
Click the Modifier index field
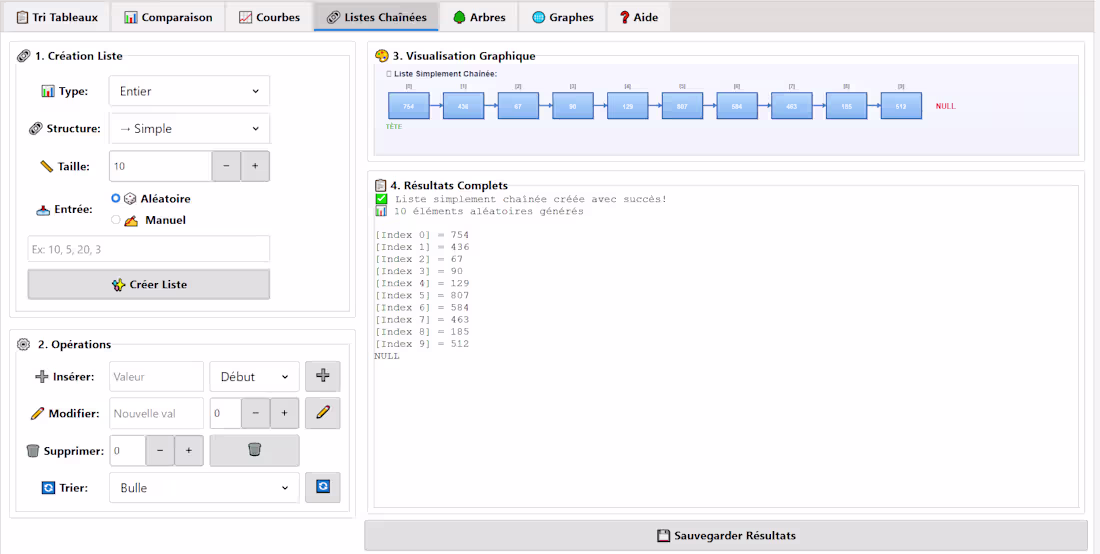(226, 414)
